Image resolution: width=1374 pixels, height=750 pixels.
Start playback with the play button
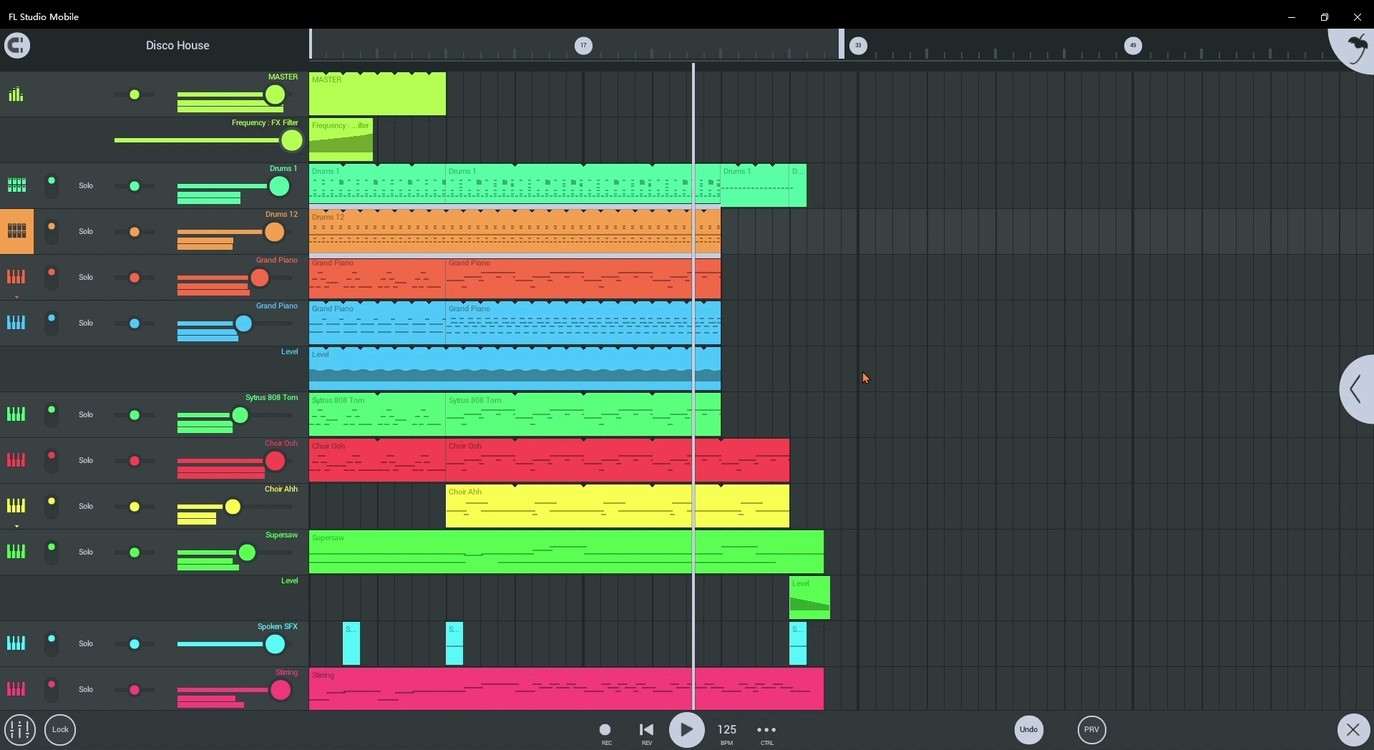point(686,730)
